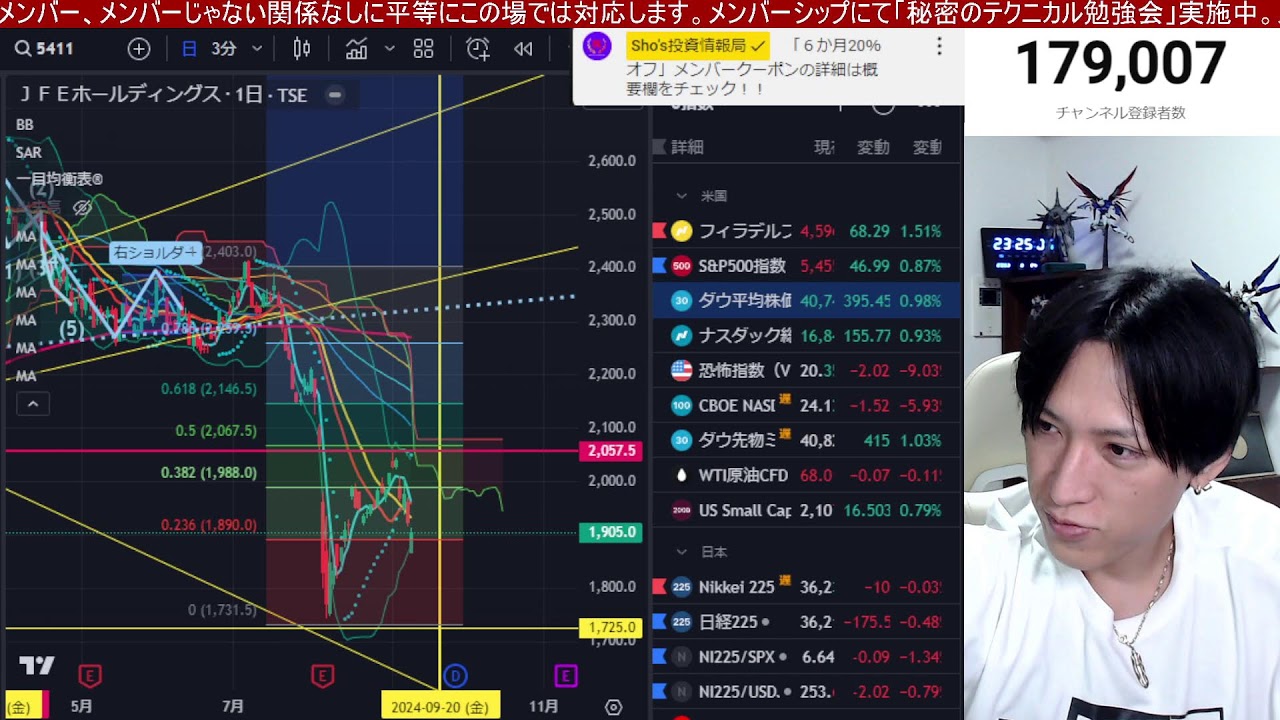
Task: Click the symbol search magnifier for 5411
Action: (x=22, y=48)
